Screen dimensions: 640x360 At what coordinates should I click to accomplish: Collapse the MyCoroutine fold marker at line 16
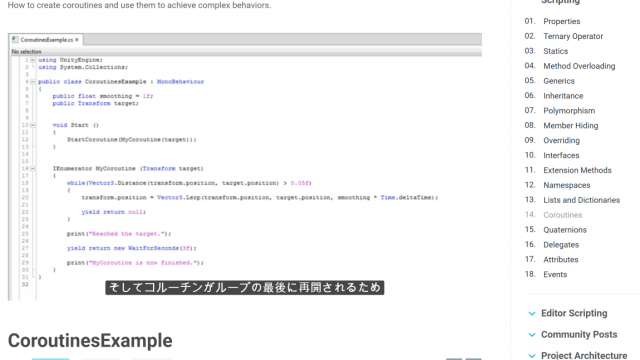point(33,169)
